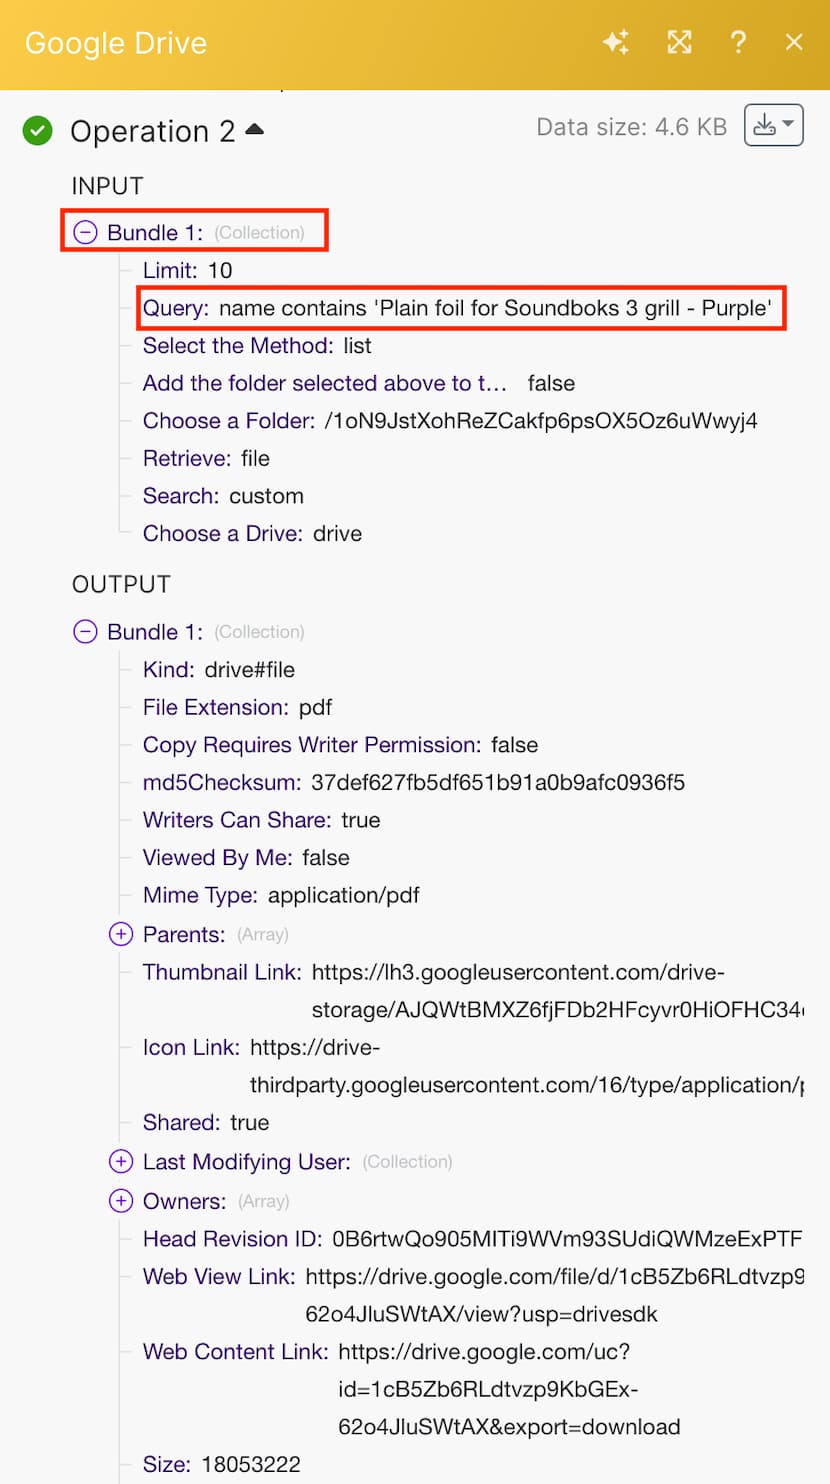The image size is (830, 1484).
Task: Open the download output bundles dropdown
Action: click(x=773, y=126)
